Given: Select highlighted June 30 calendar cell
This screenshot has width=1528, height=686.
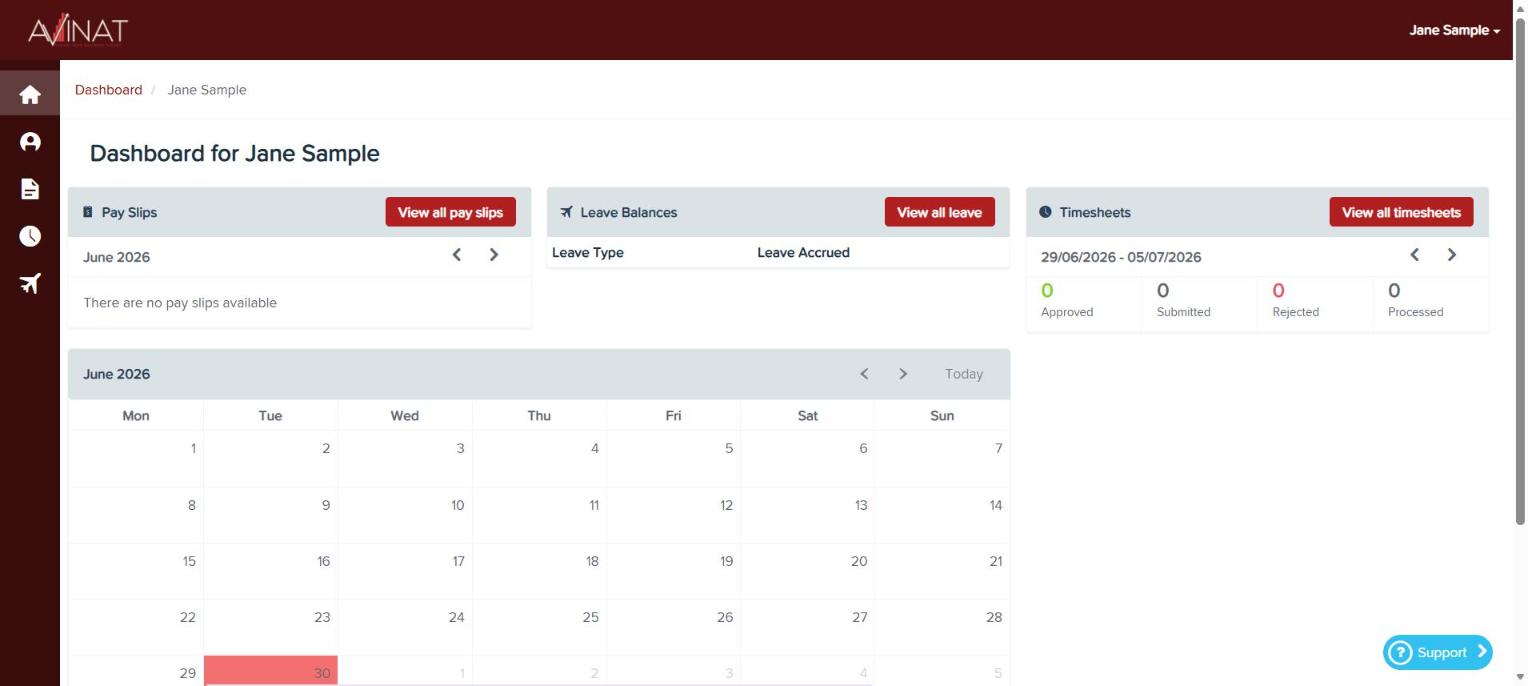Looking at the screenshot, I should (271, 671).
